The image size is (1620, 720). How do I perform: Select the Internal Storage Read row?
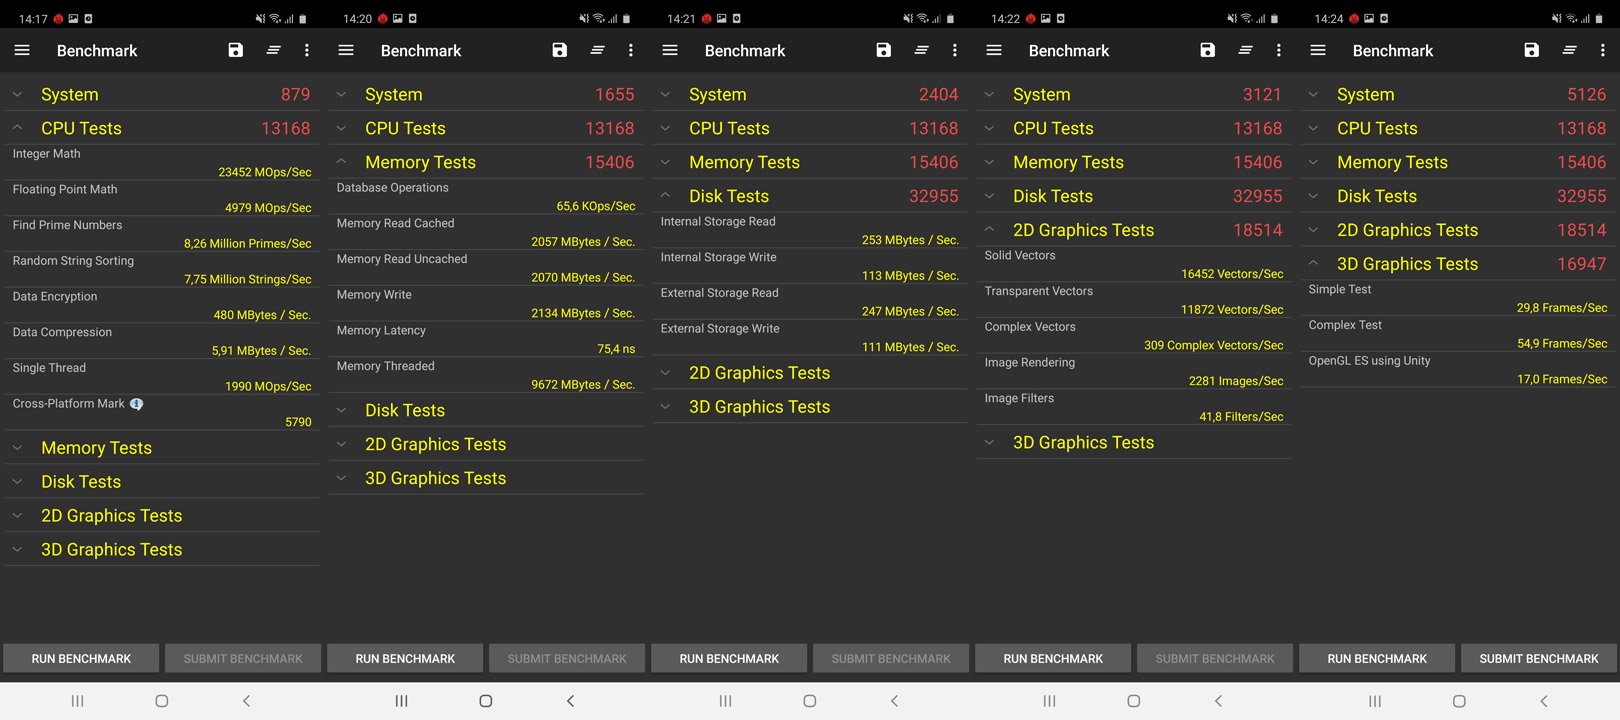810,231
